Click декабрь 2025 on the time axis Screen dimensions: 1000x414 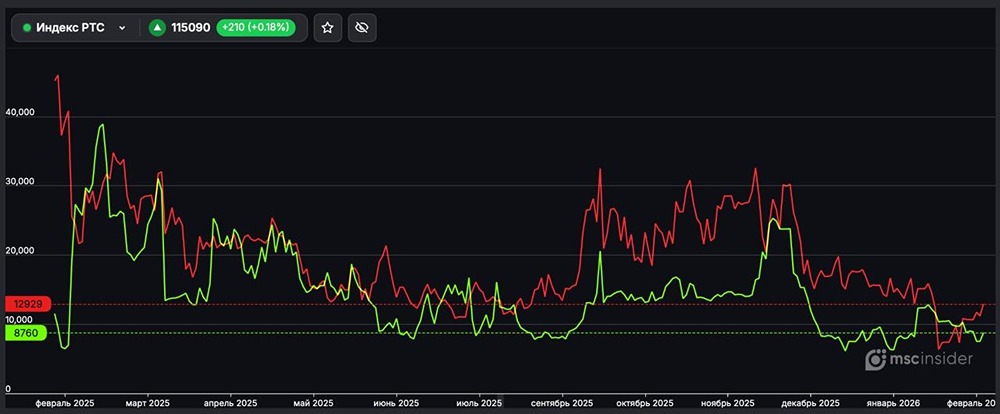pyautogui.click(x=811, y=404)
